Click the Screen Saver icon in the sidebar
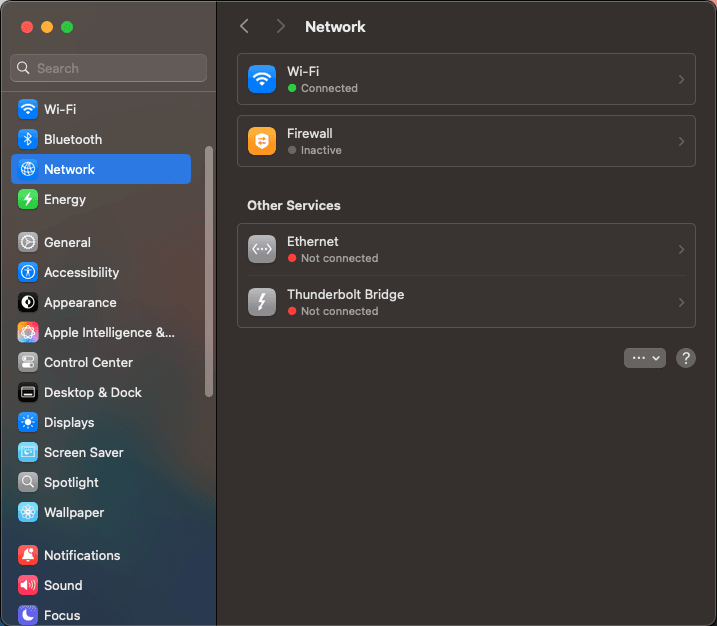The height and width of the screenshot is (626, 717). pyautogui.click(x=28, y=452)
